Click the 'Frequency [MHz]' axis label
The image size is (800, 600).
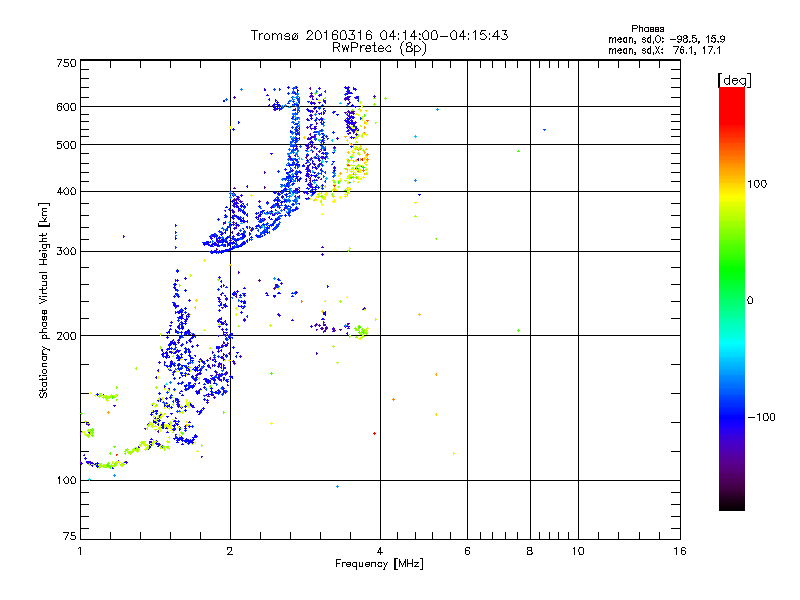pos(379,564)
